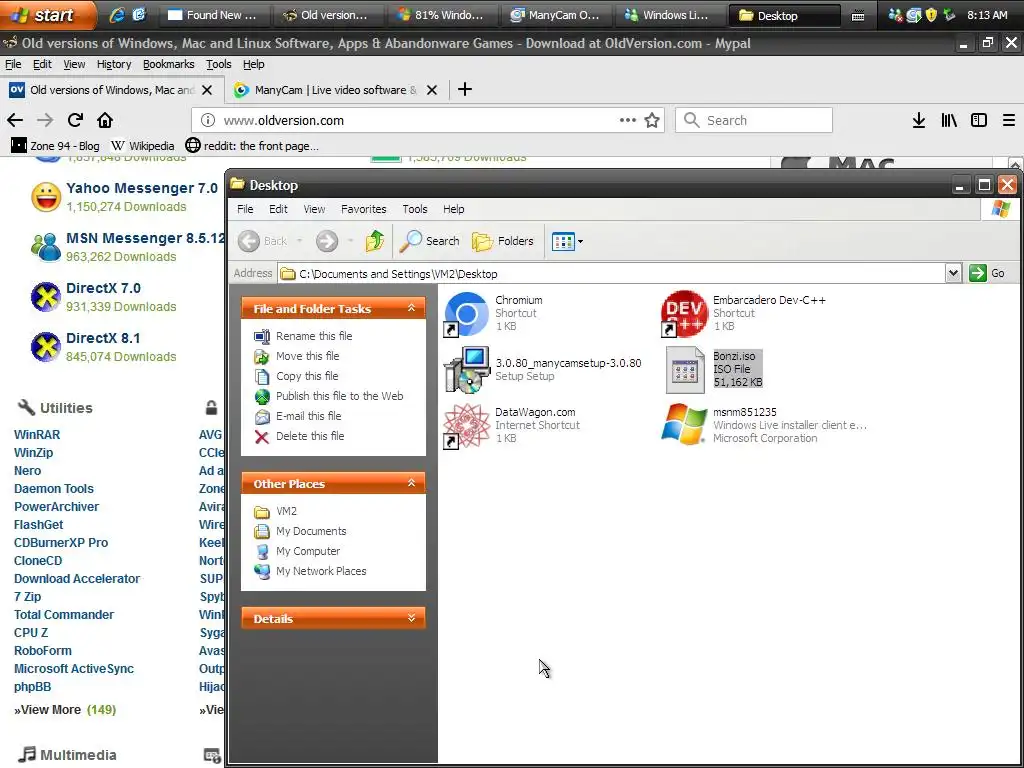Open Mypal browser Bookmarks menu
This screenshot has width=1024, height=768.
tap(168, 64)
